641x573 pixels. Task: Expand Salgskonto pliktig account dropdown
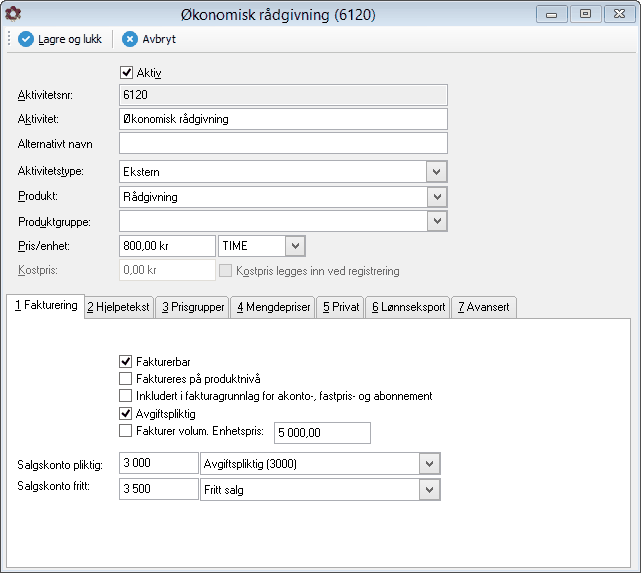429,464
